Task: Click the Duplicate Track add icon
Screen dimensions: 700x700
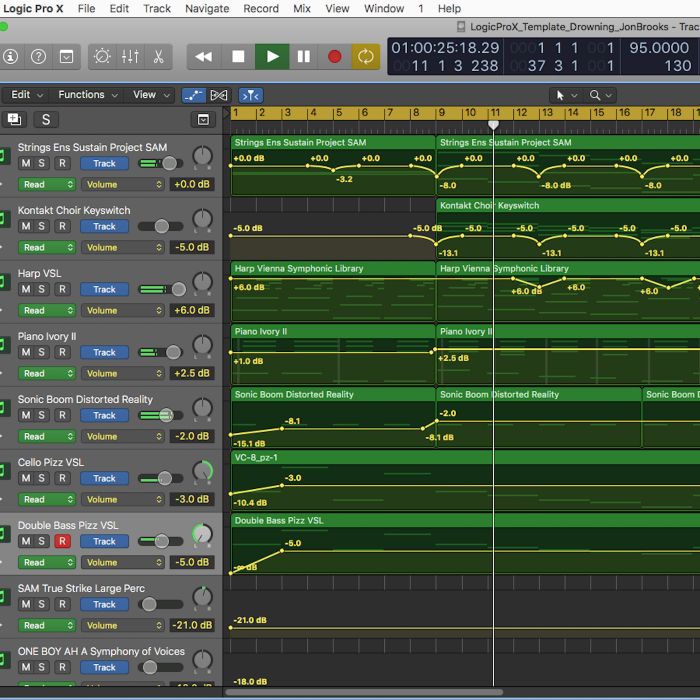Action: 14,119
